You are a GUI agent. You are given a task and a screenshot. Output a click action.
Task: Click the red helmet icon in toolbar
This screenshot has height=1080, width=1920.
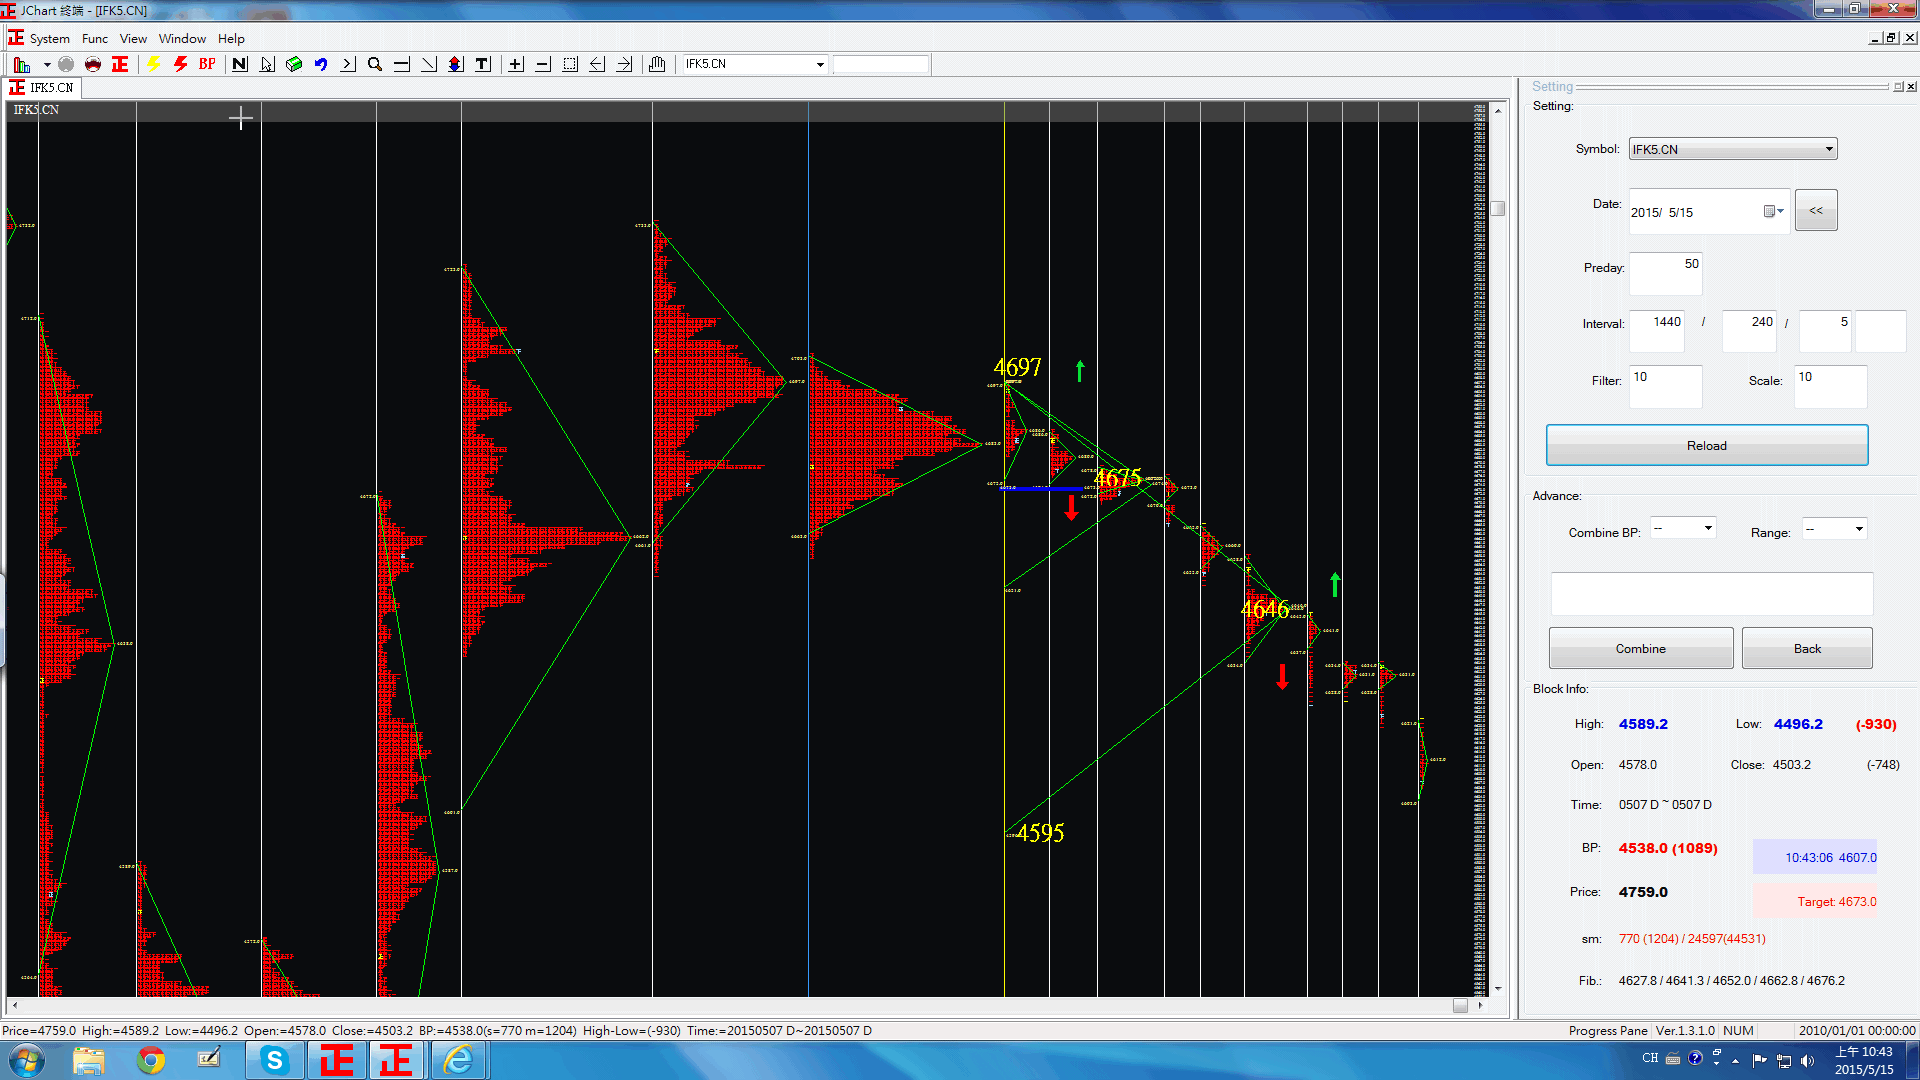click(x=93, y=64)
